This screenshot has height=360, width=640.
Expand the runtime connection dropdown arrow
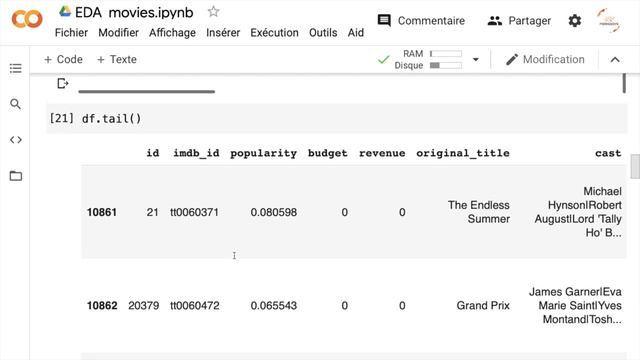(476, 60)
